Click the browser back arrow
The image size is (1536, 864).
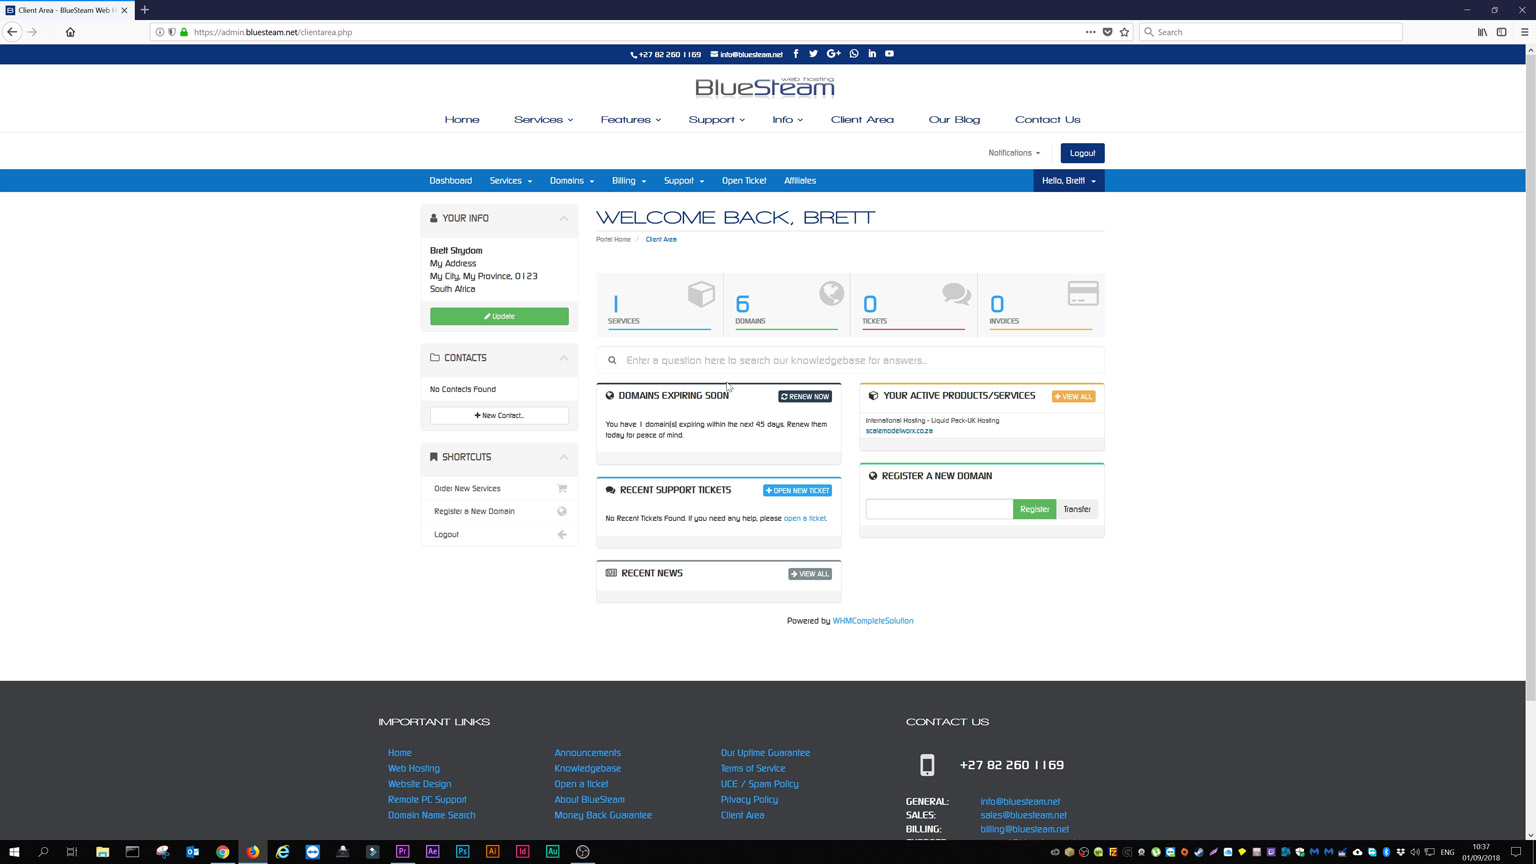(12, 32)
